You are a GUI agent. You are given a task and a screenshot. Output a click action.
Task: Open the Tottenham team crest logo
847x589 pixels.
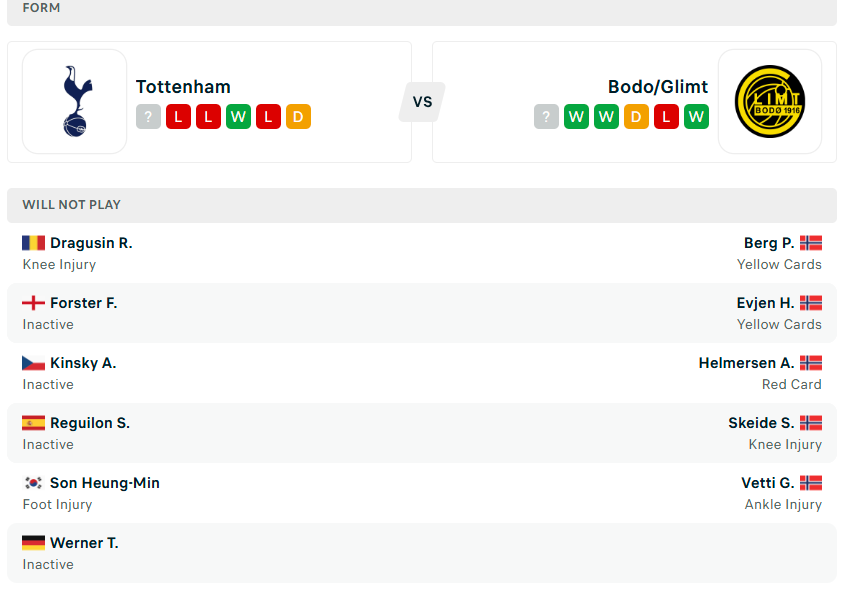coord(75,102)
